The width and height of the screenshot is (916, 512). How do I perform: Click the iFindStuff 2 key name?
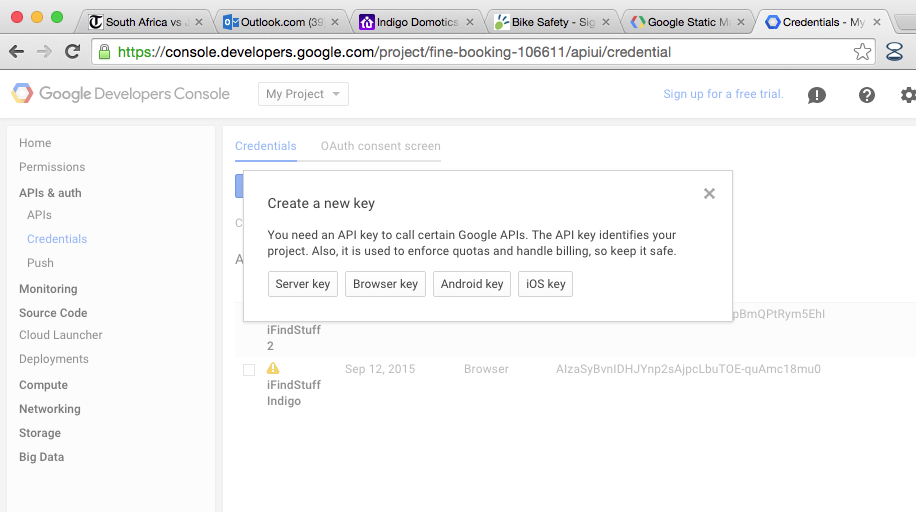(294, 338)
